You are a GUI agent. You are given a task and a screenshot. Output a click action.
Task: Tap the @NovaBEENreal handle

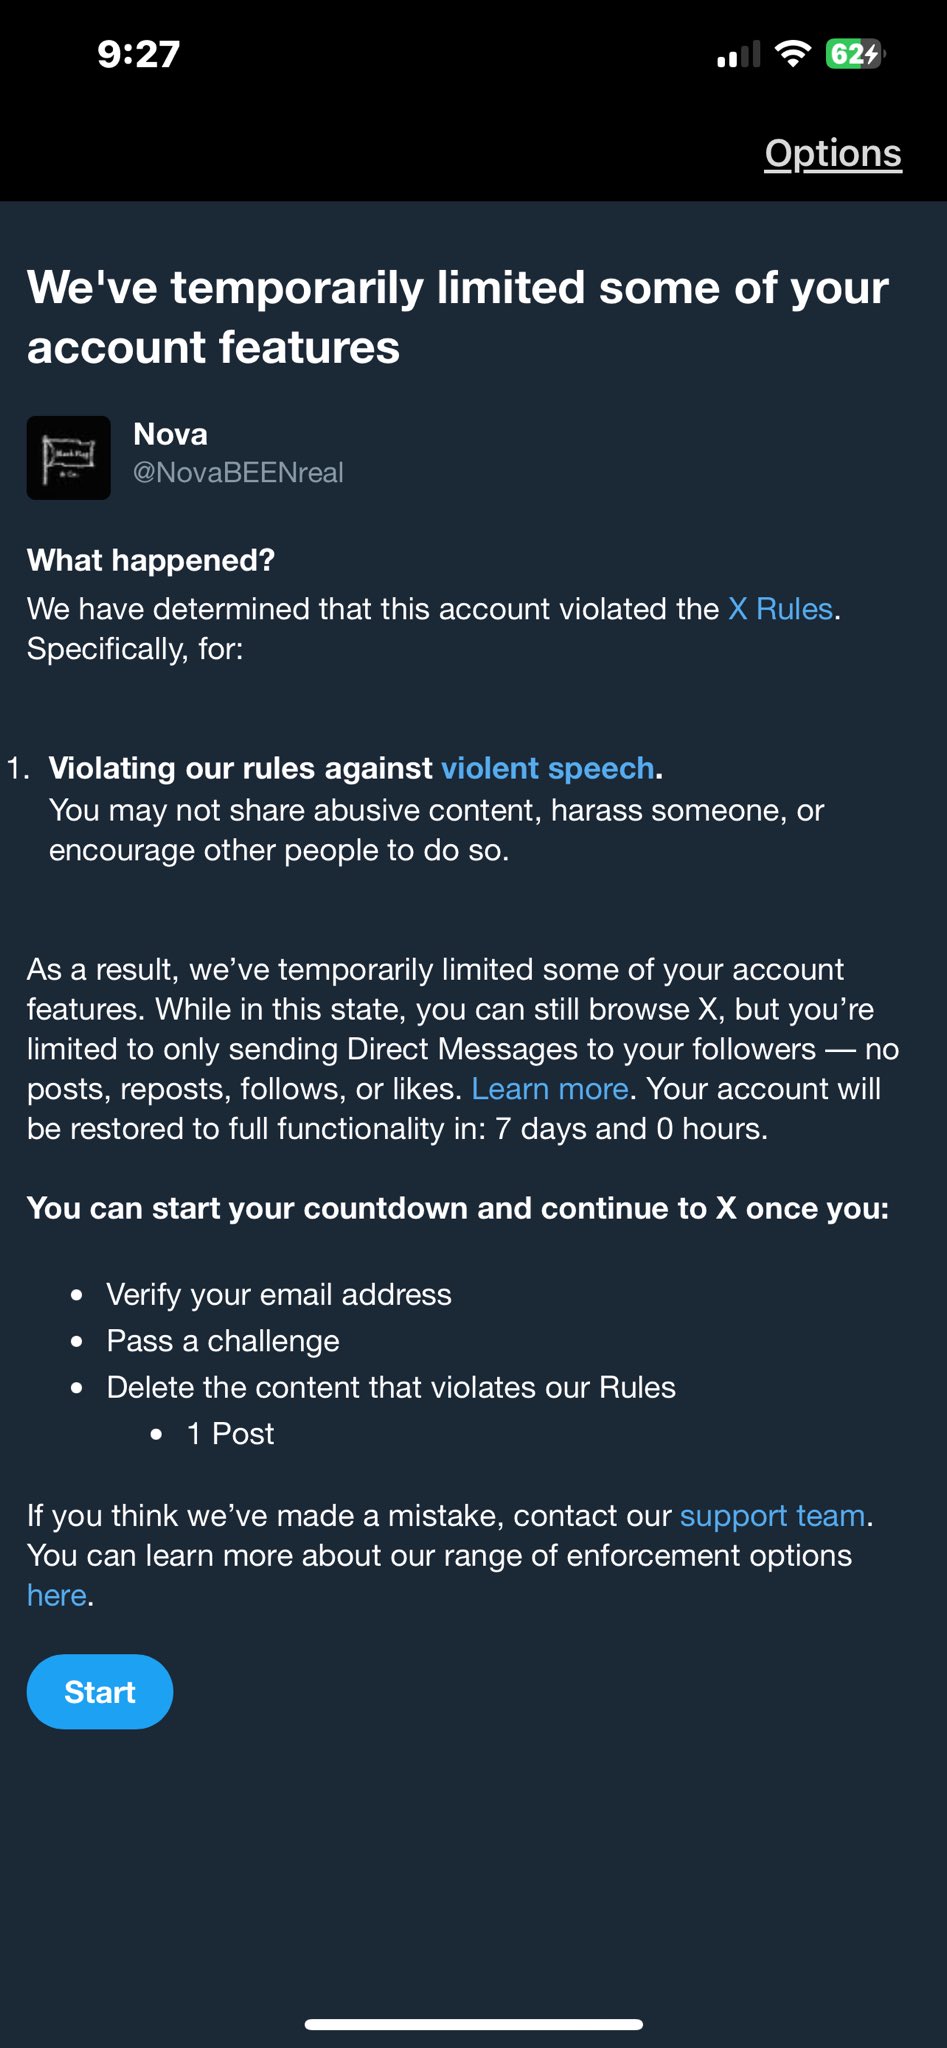coord(238,473)
